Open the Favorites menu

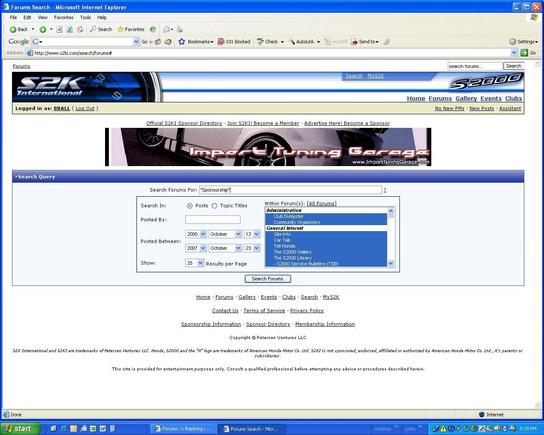click(63, 17)
